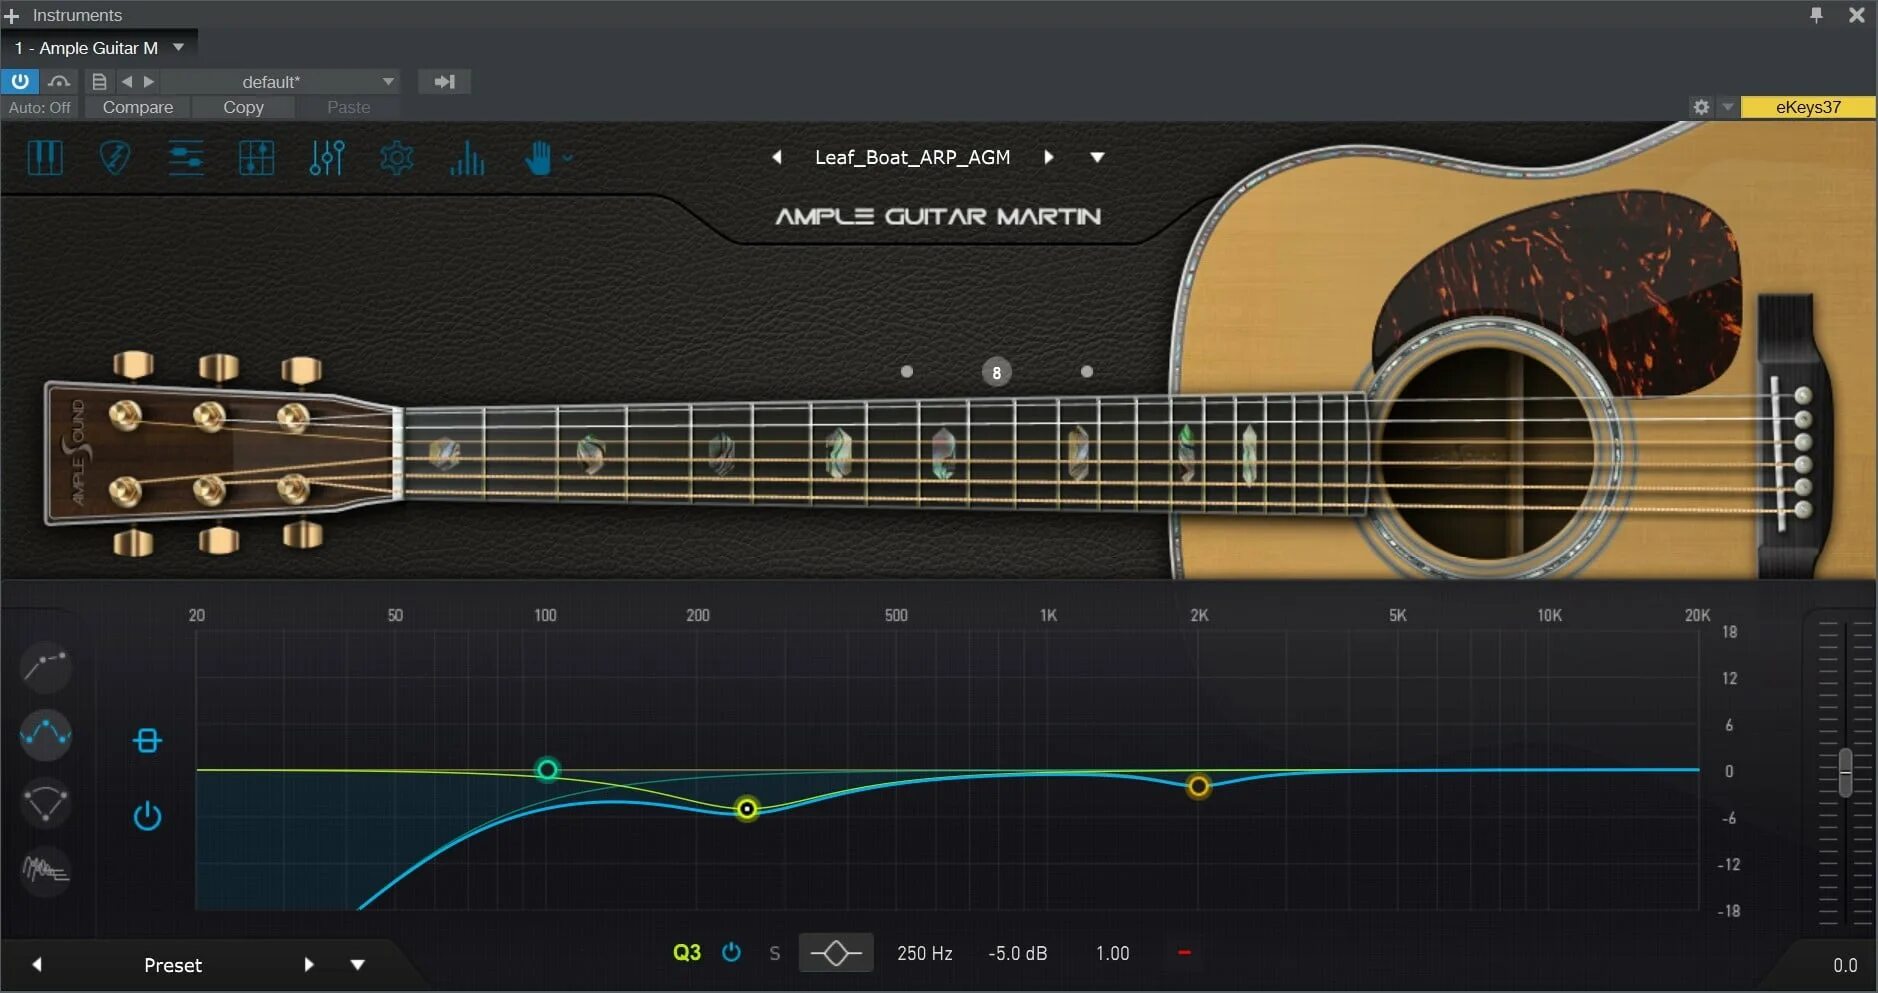Remove the Q3 band with red minus
This screenshot has height=993, width=1878.
1184,952
